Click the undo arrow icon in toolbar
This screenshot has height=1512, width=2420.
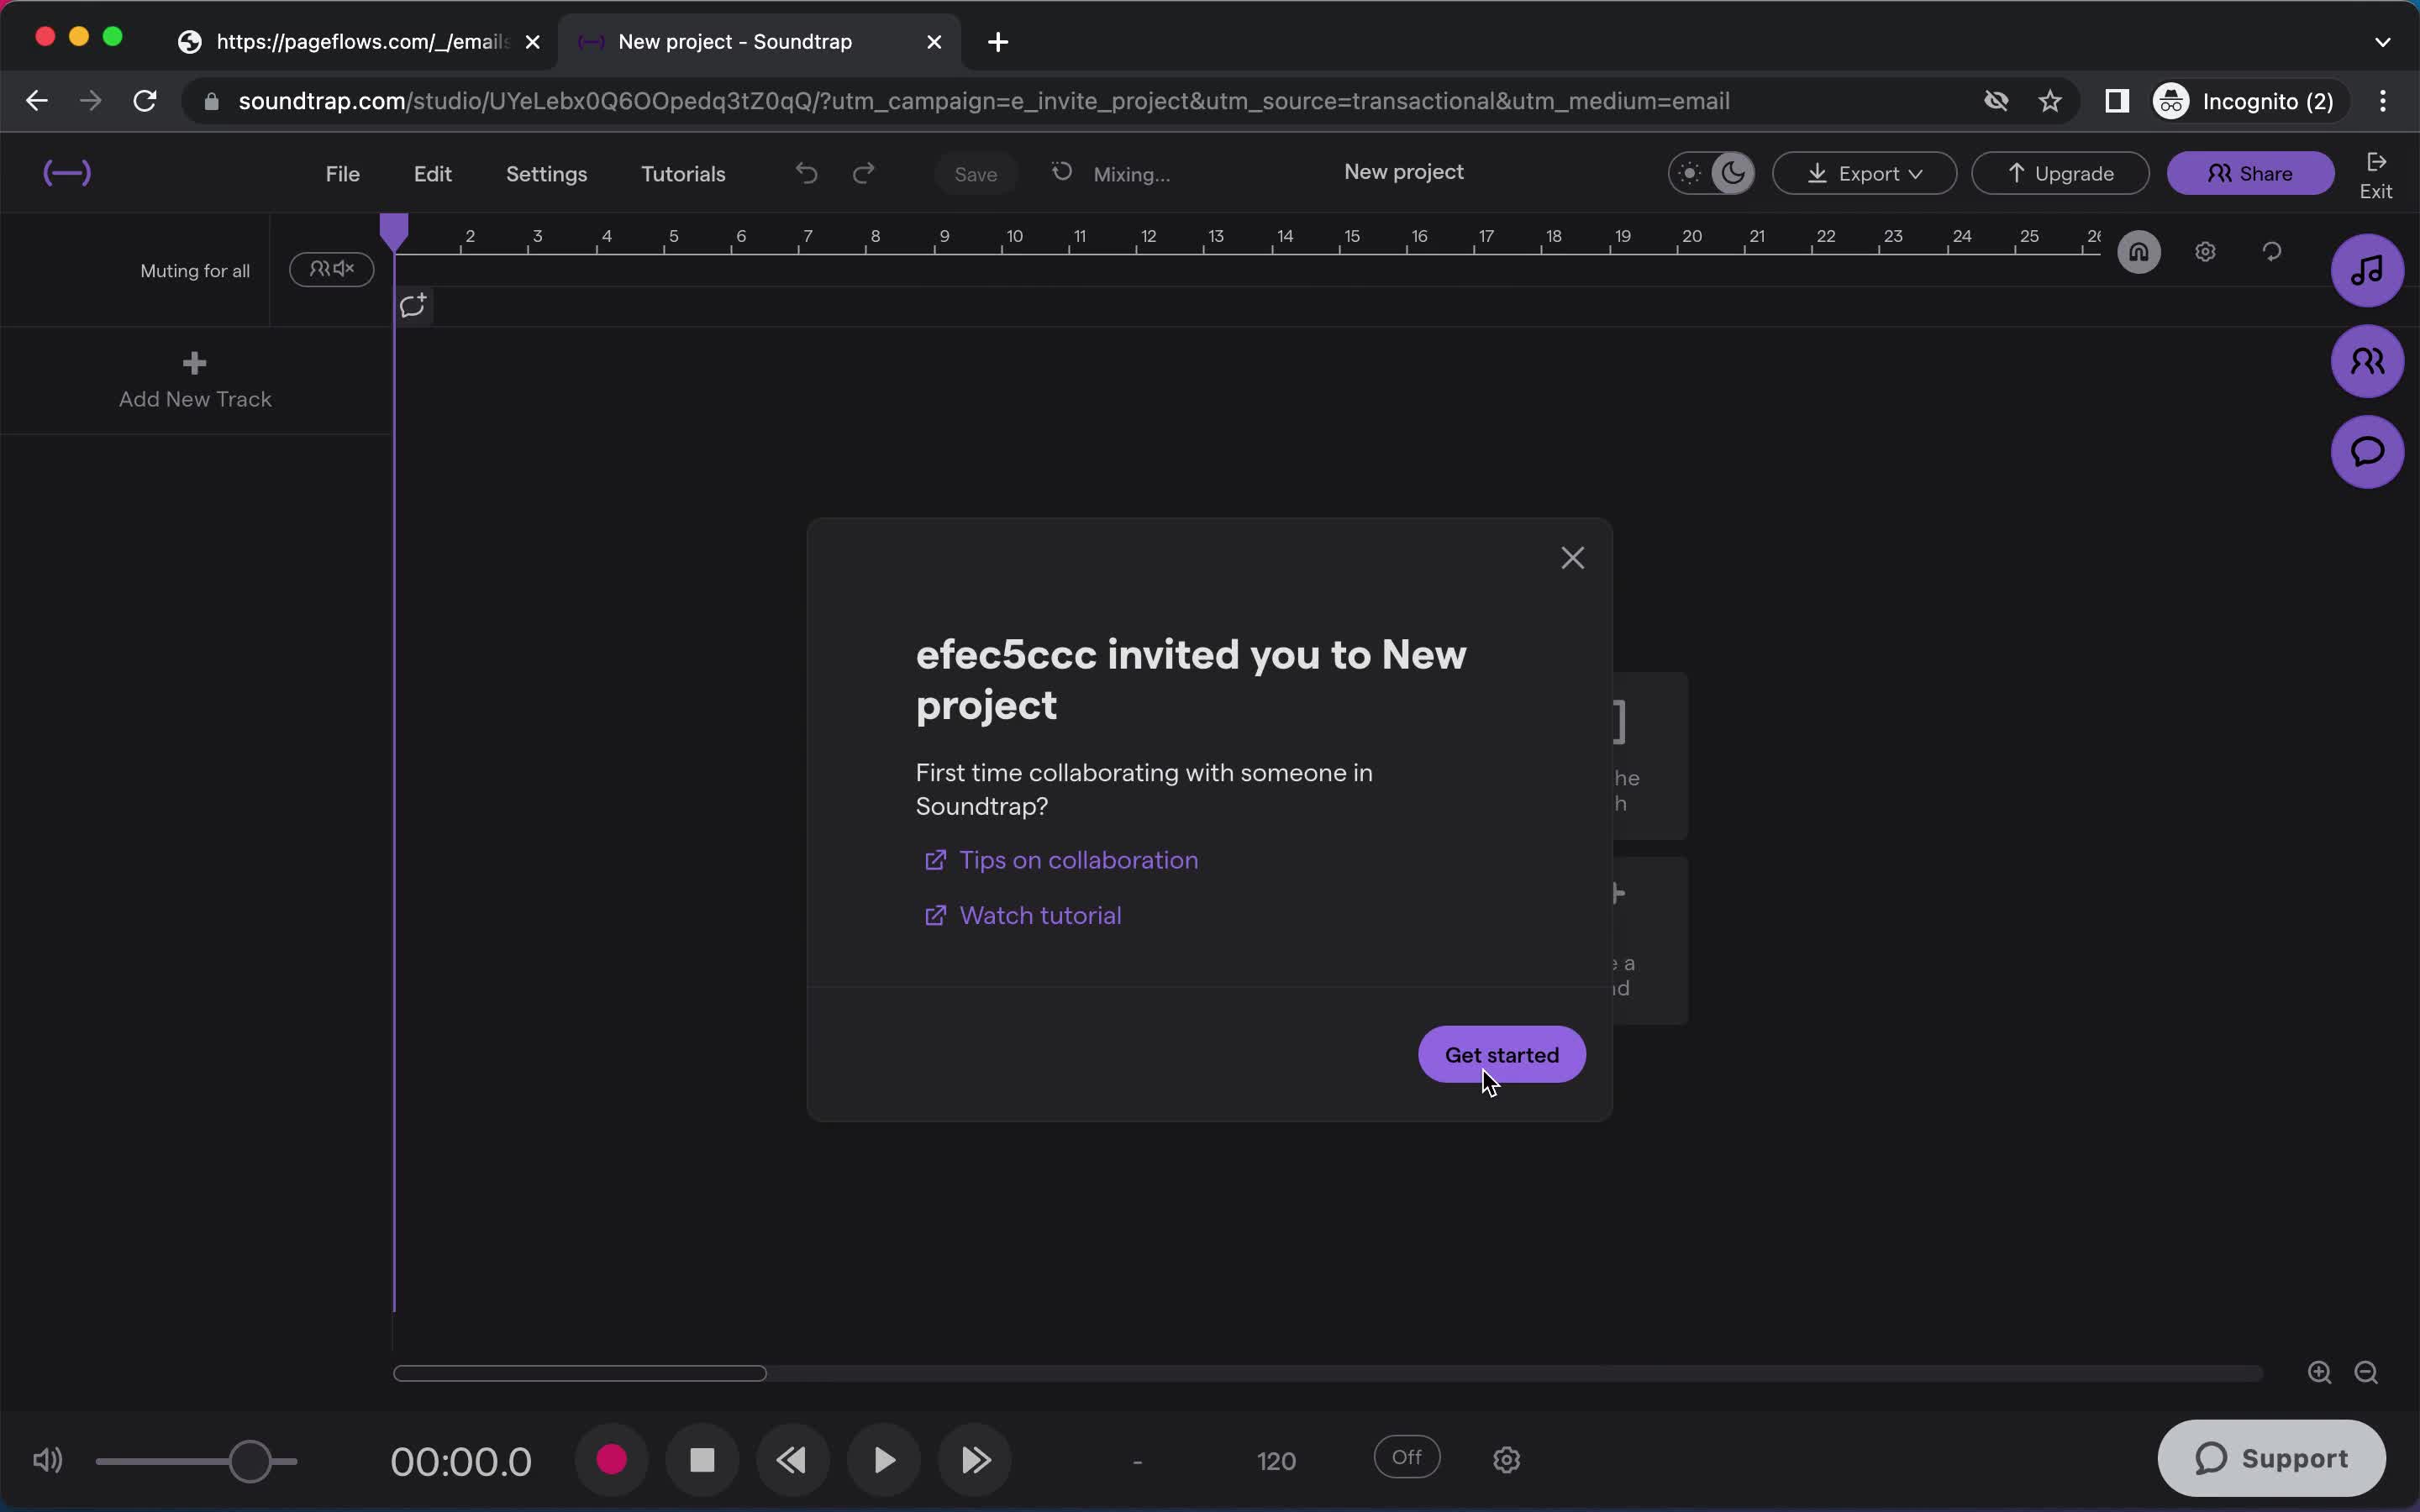tap(807, 172)
